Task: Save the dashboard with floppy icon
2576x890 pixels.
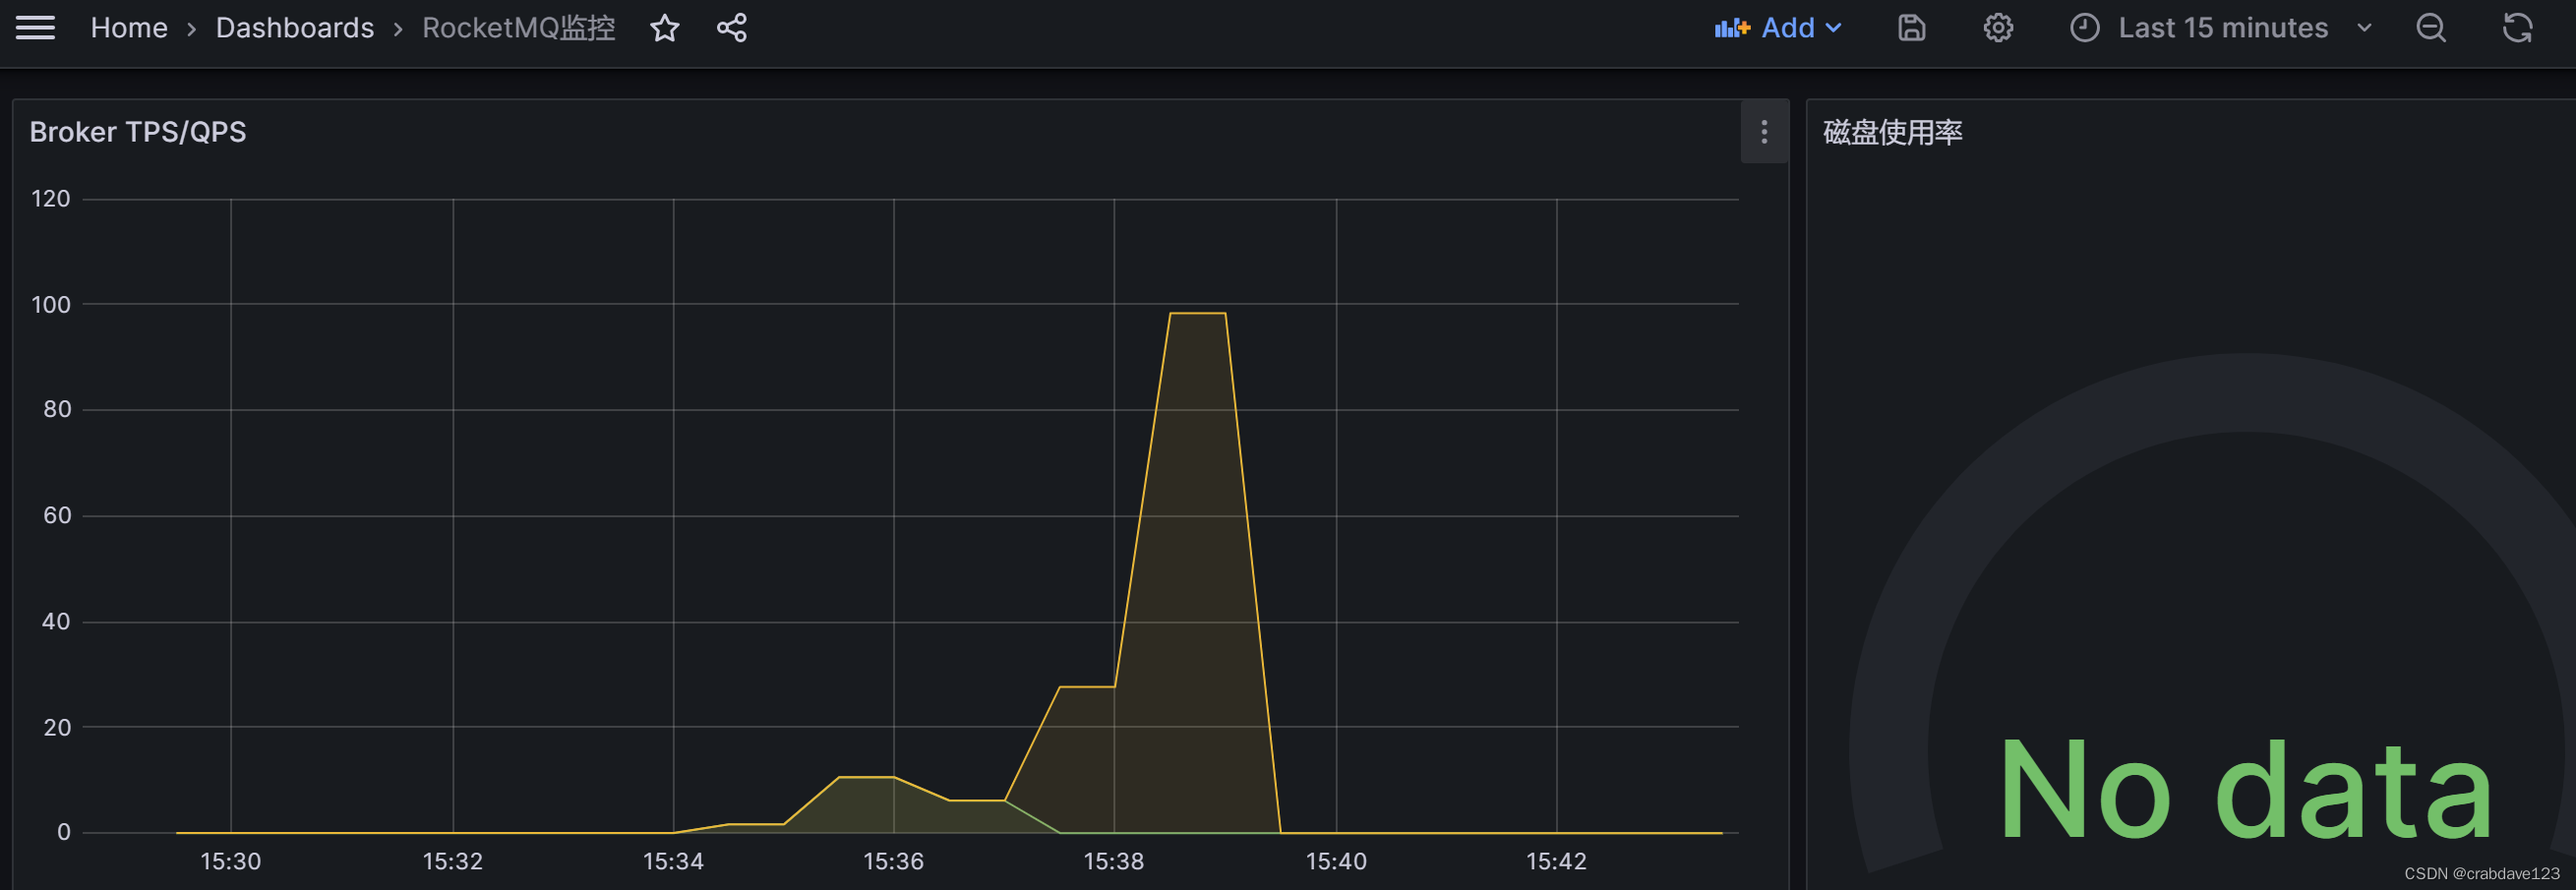Action: point(1911,28)
